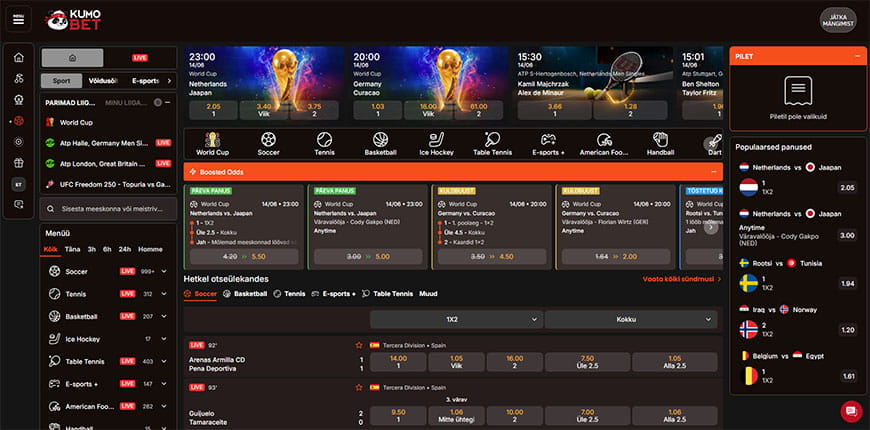Pick Sweden at 1.94 popular bet

tap(848, 284)
